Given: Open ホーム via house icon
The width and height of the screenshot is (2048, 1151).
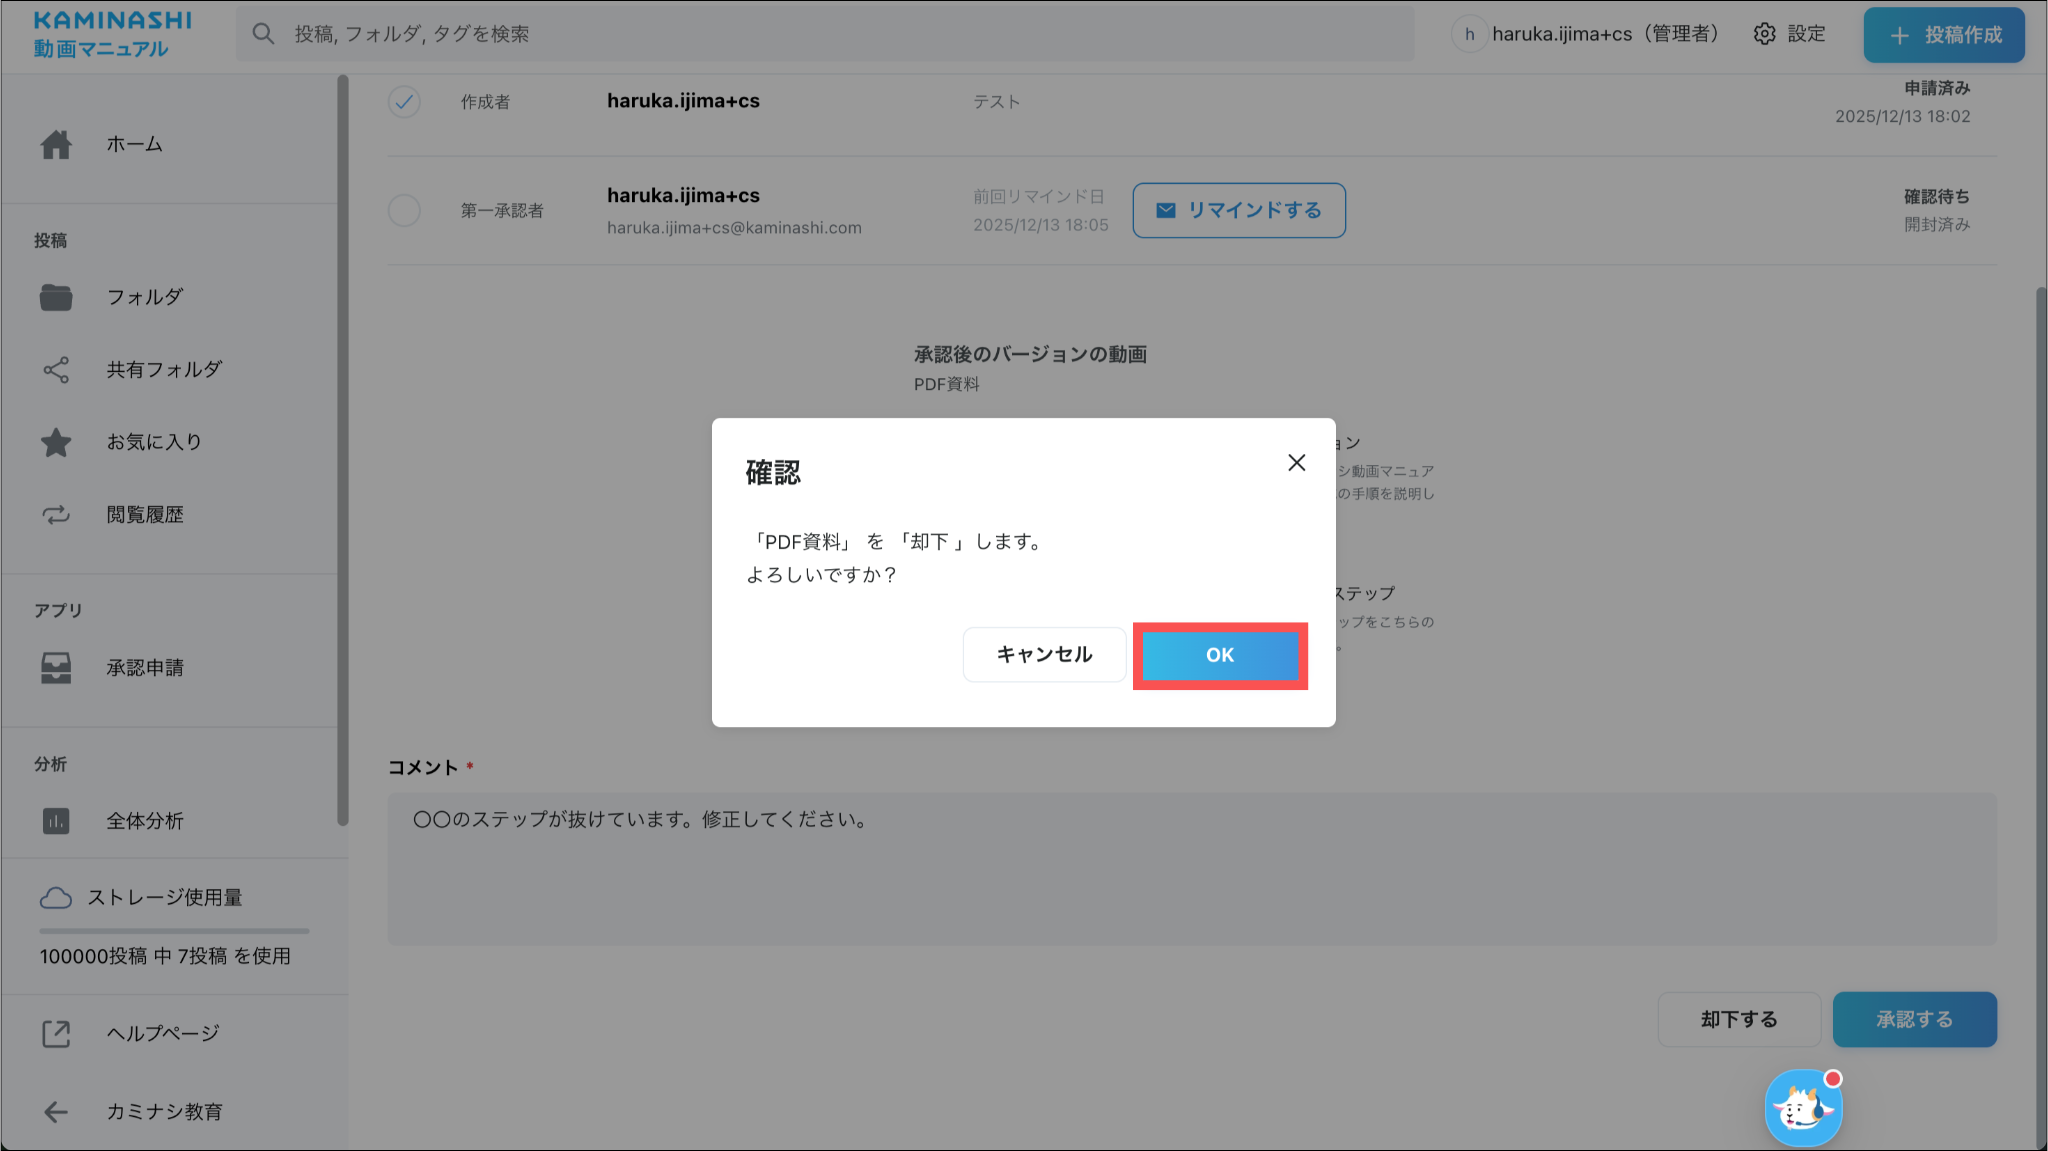Looking at the screenshot, I should pyautogui.click(x=56, y=145).
